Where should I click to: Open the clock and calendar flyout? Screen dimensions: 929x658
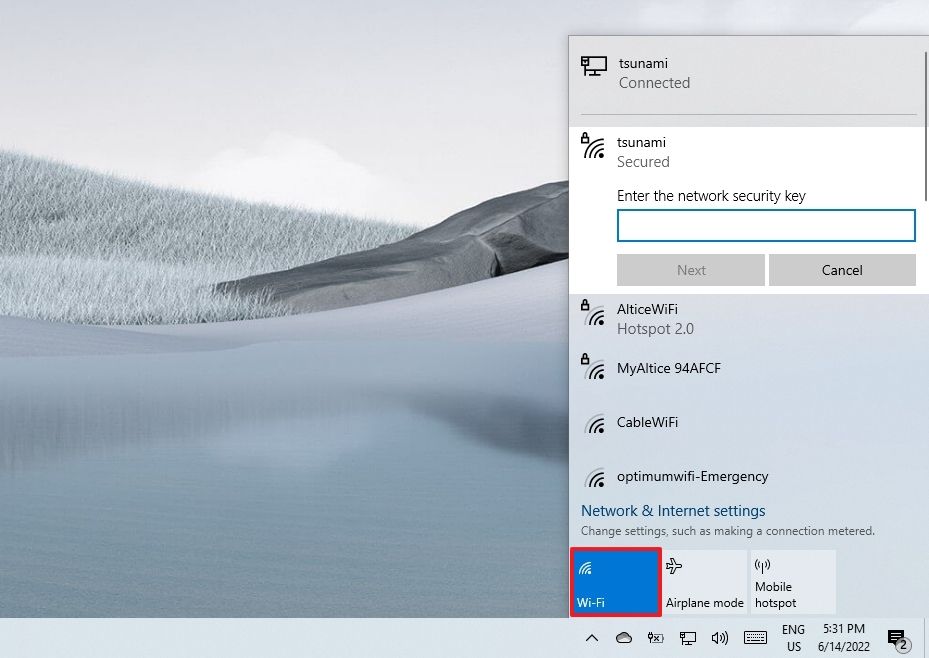pos(843,637)
